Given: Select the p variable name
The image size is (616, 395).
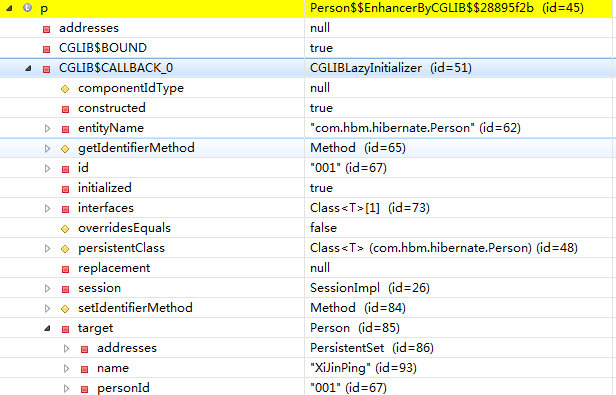Looking at the screenshot, I should (44, 9).
